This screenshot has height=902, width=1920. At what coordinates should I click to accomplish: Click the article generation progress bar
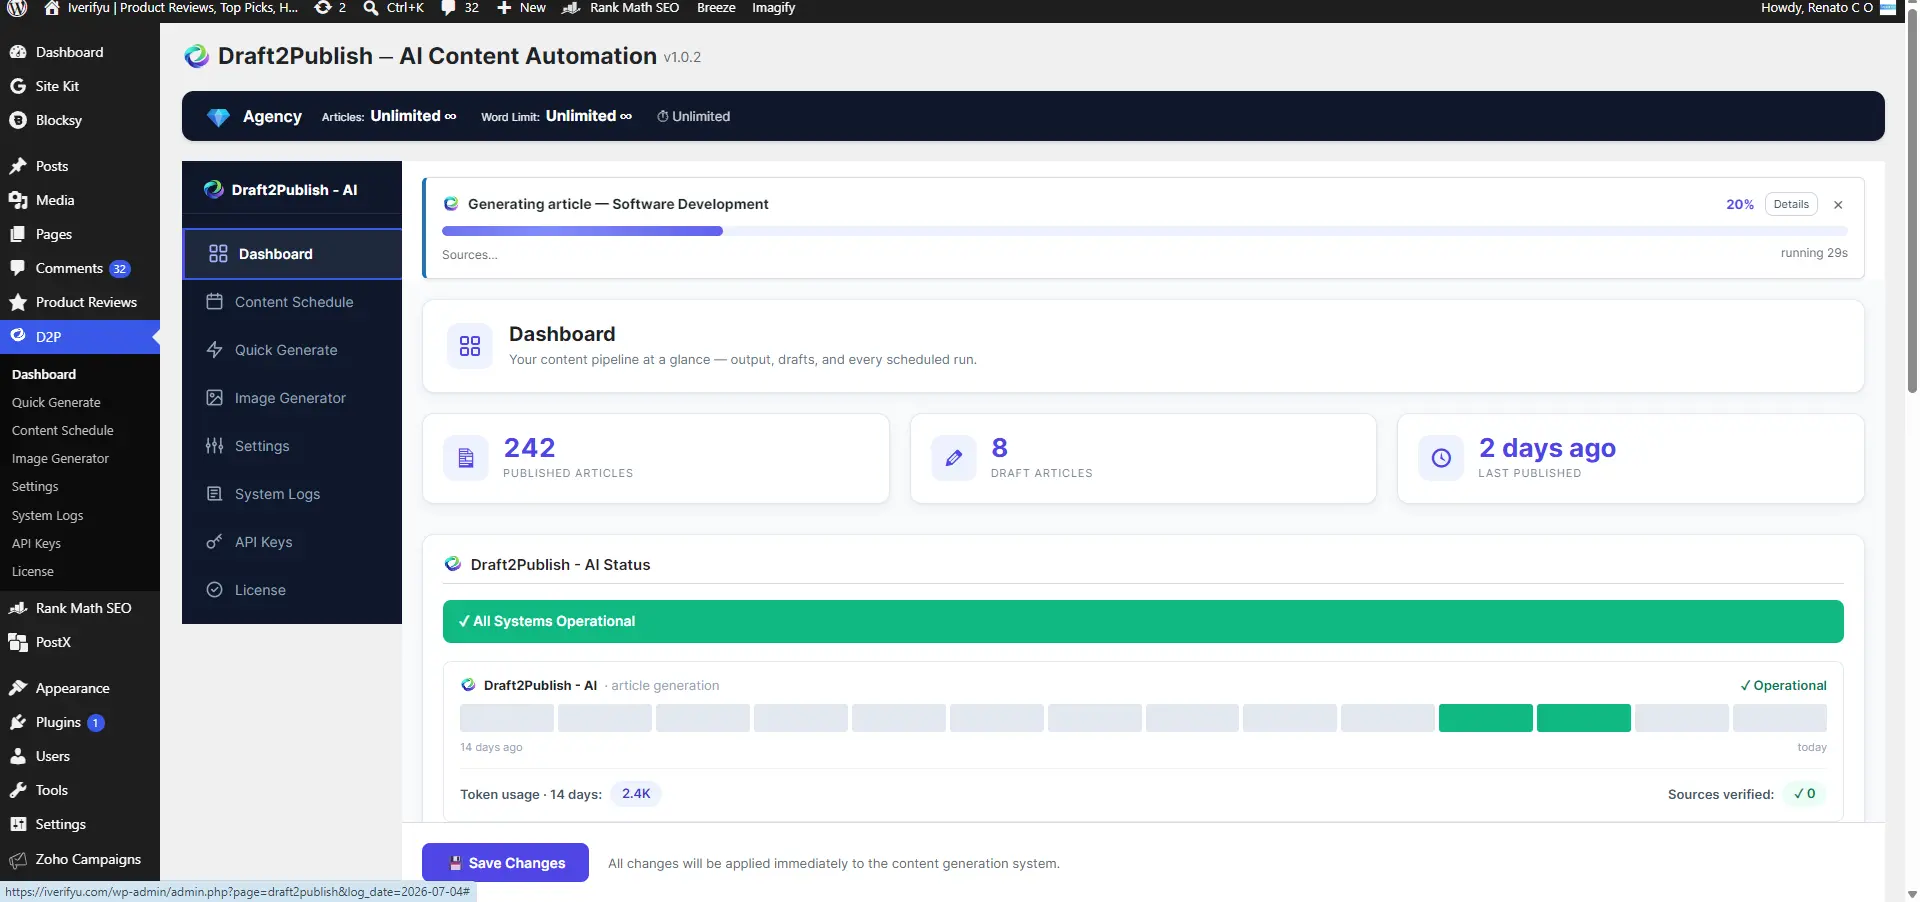click(1145, 231)
